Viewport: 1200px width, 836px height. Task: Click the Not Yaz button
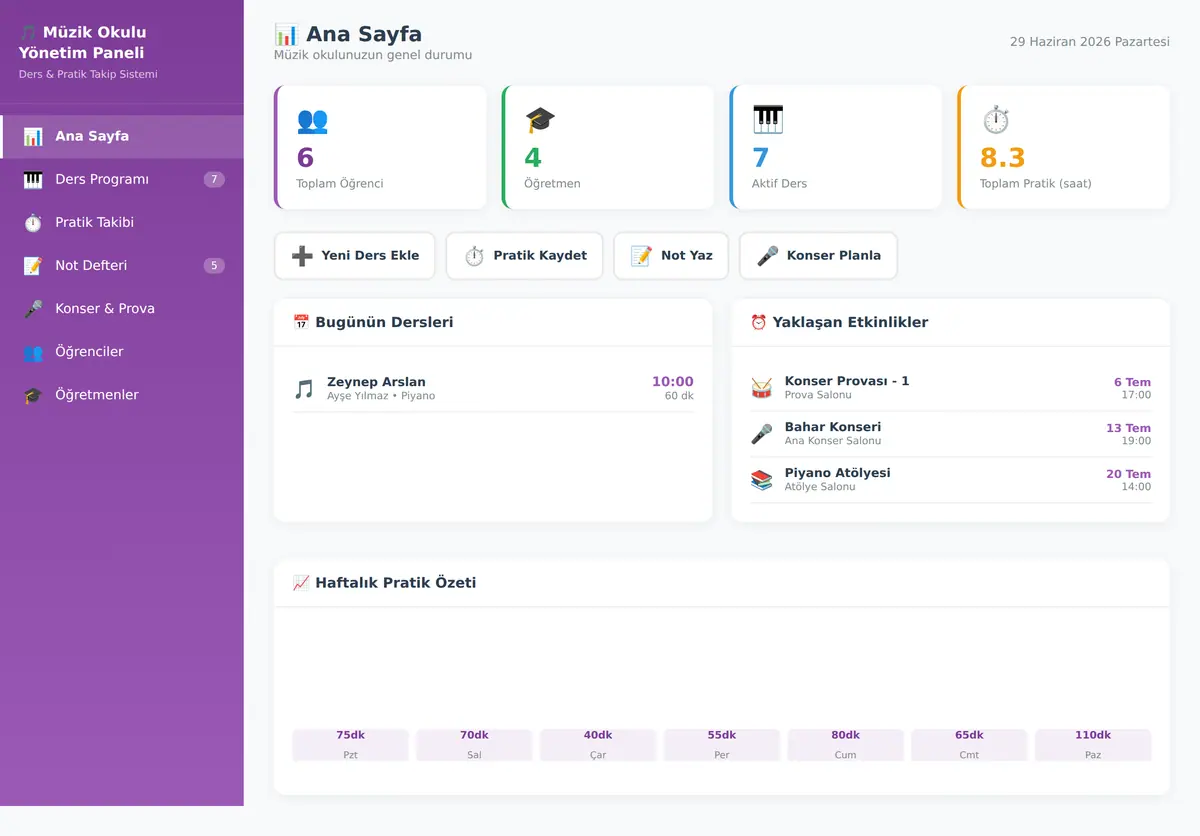click(672, 256)
